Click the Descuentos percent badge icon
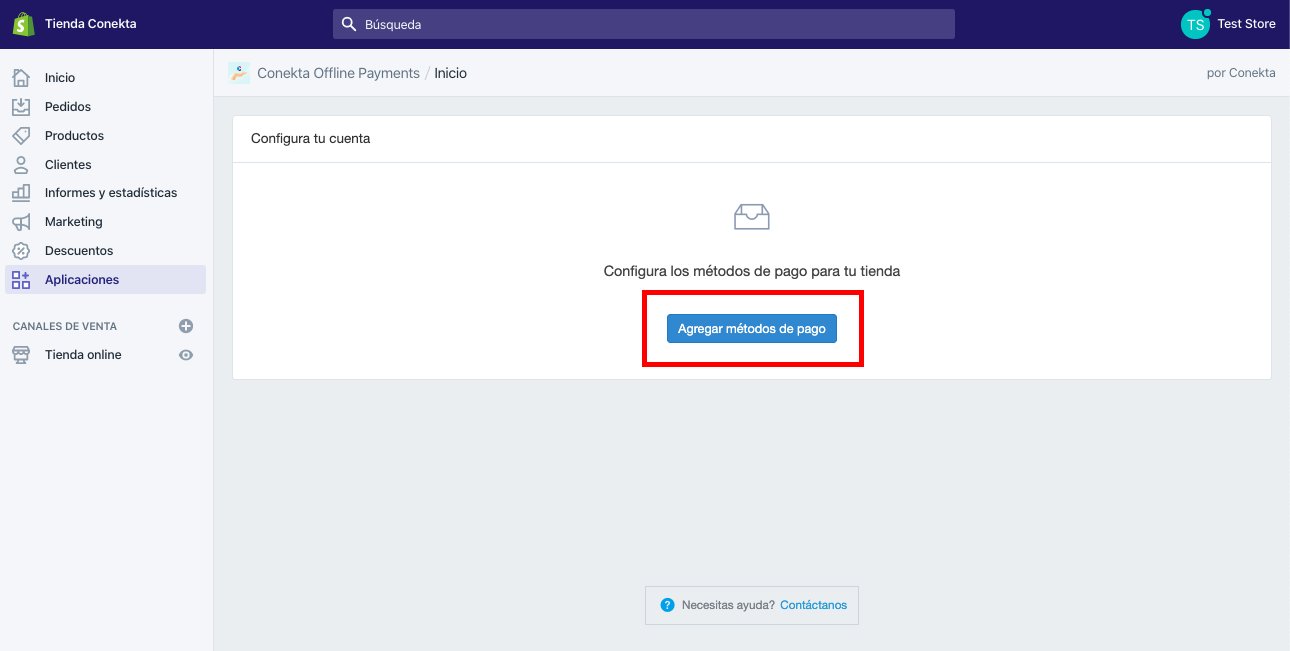 click(21, 250)
